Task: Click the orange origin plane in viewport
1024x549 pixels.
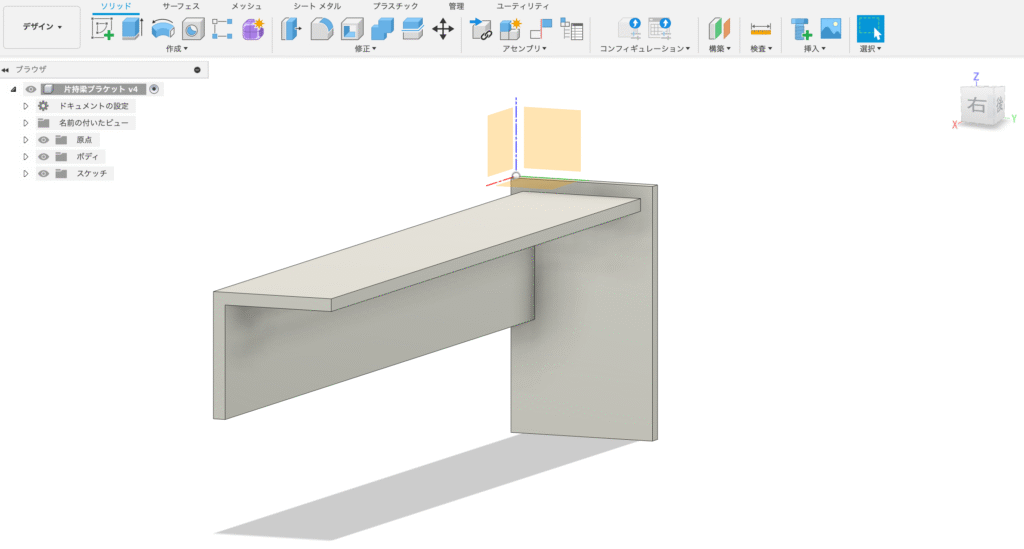Action: [551, 138]
